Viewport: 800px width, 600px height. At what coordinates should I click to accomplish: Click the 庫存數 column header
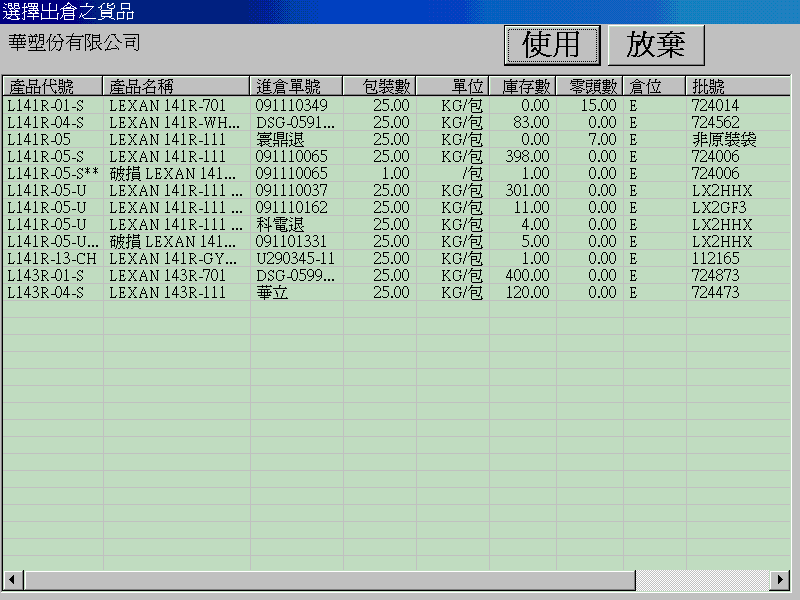pyautogui.click(x=522, y=86)
